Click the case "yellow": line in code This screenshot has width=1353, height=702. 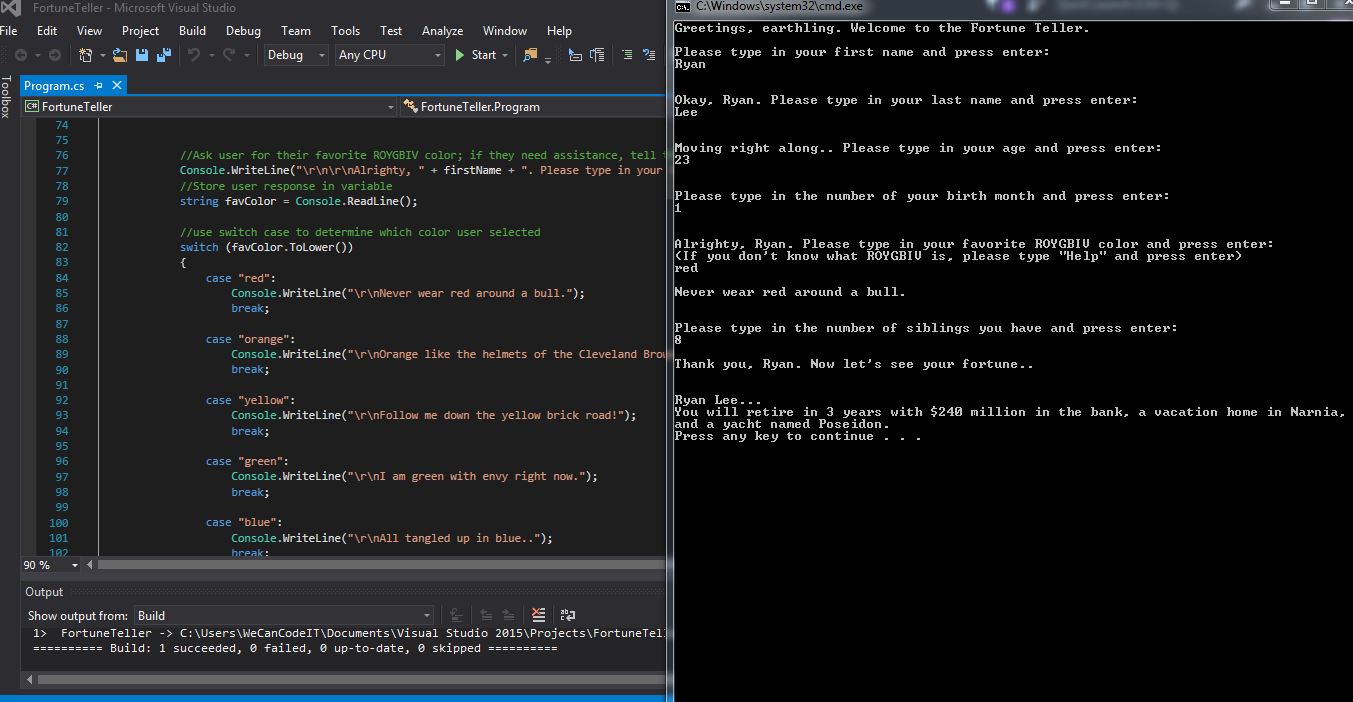click(250, 400)
